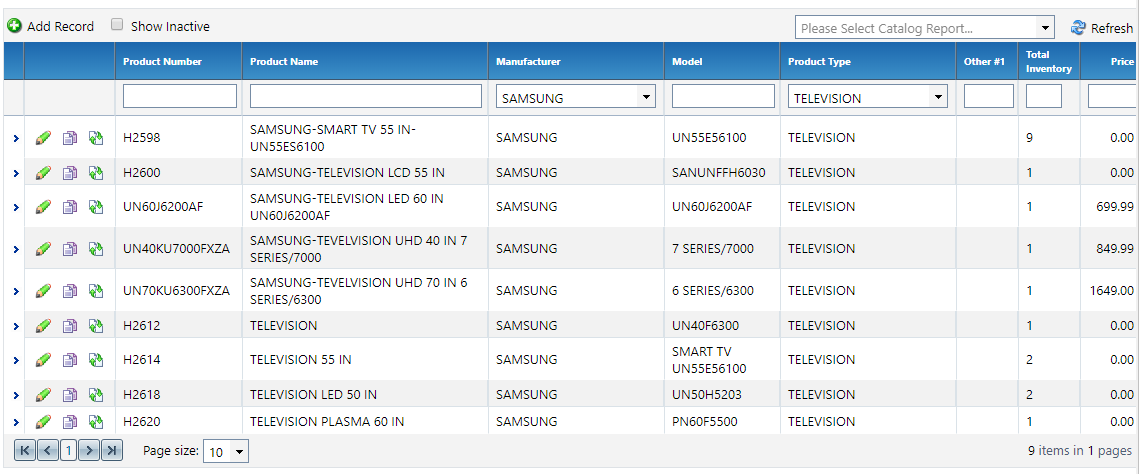Sort by Product Number column header
The width and height of the screenshot is (1139, 474).
pos(163,62)
